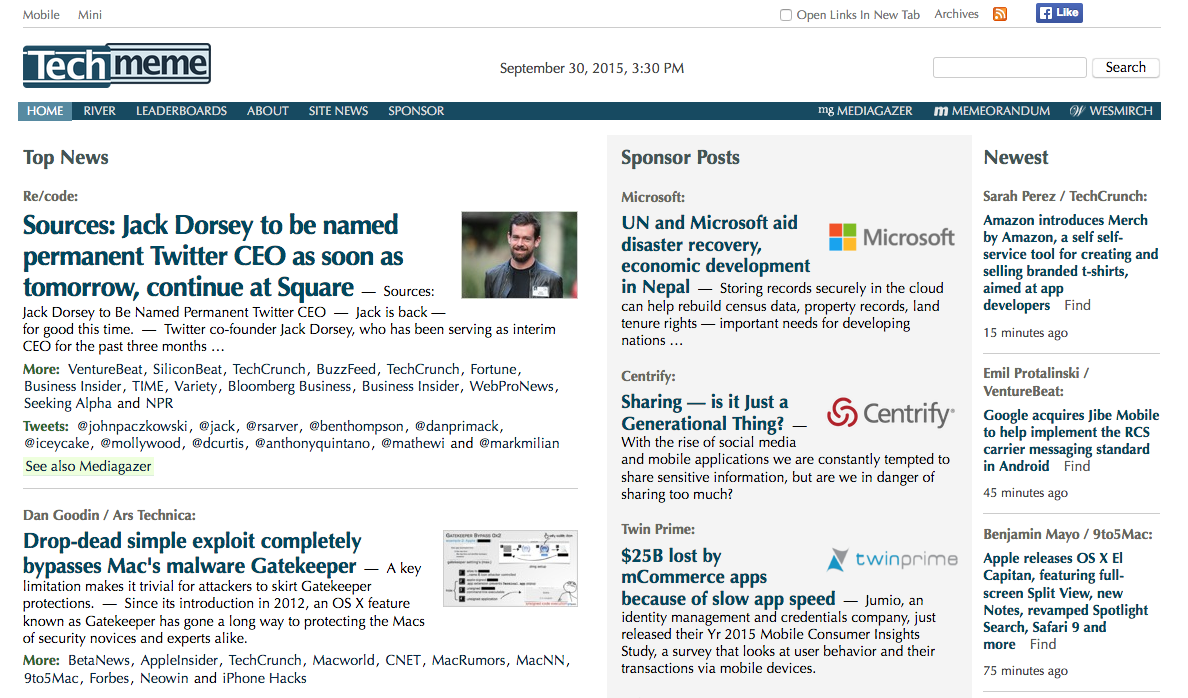The width and height of the screenshot is (1188, 698).
Task: Open the Leaderboards section
Action: [x=181, y=111]
